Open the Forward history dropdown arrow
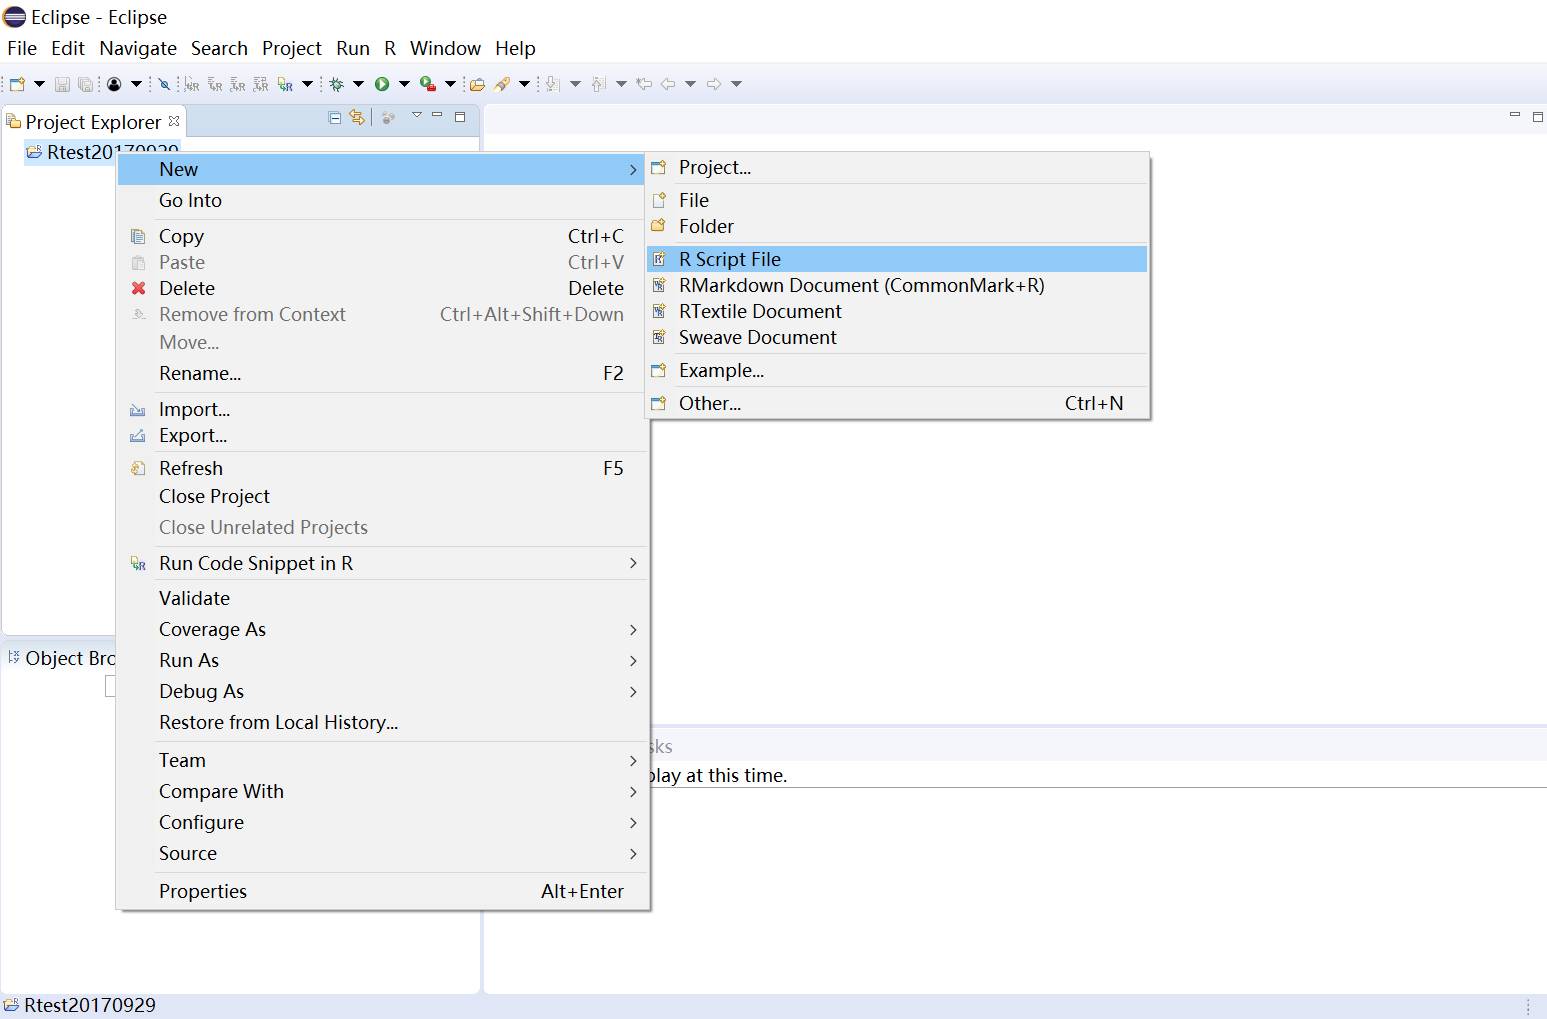The width and height of the screenshot is (1547, 1019). [x=736, y=84]
